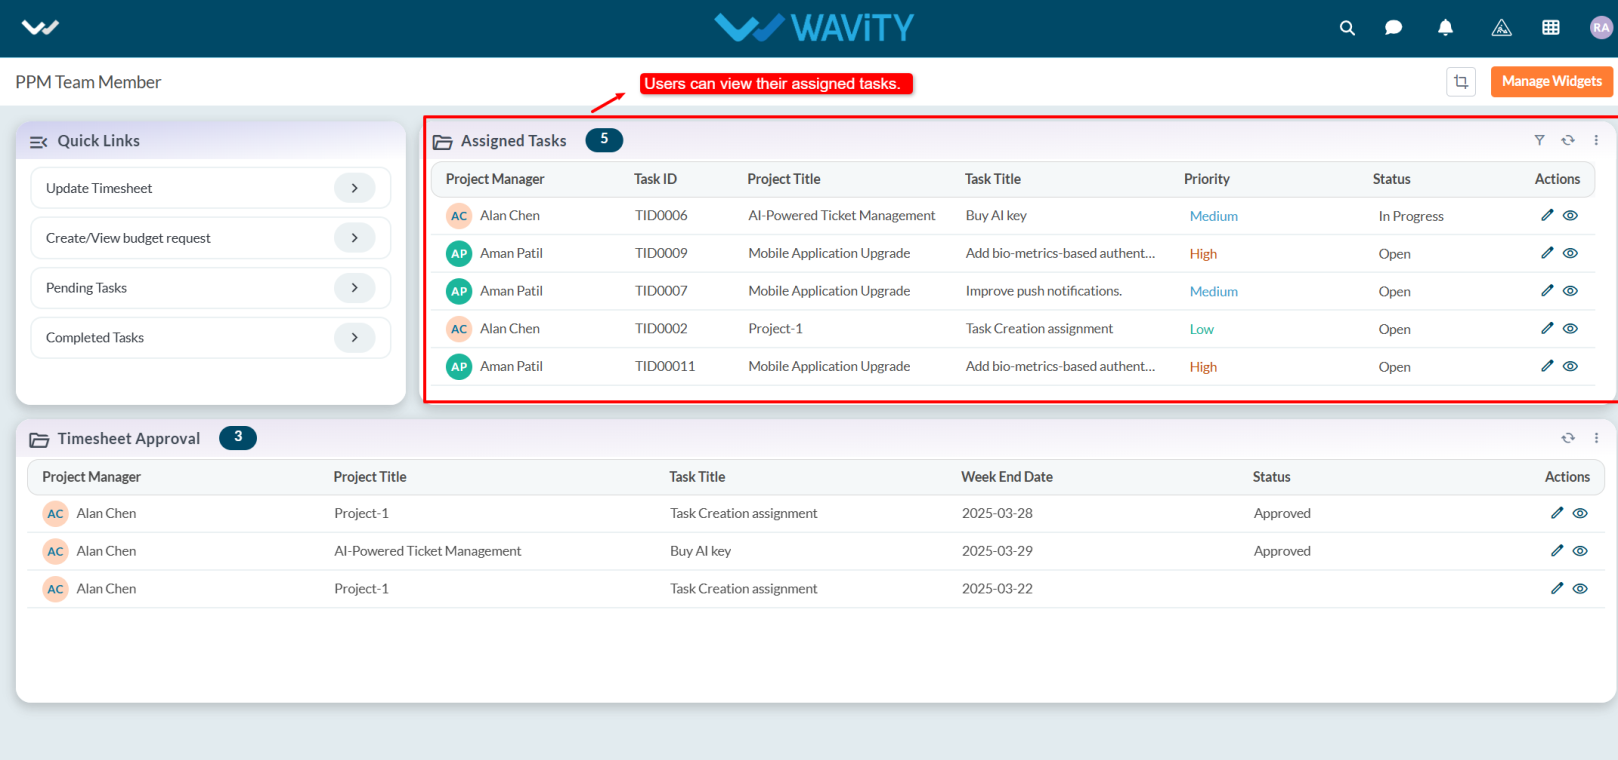This screenshot has height=760, width=1618.
Task: View task TID0007 with eye icon
Action: coord(1570,291)
